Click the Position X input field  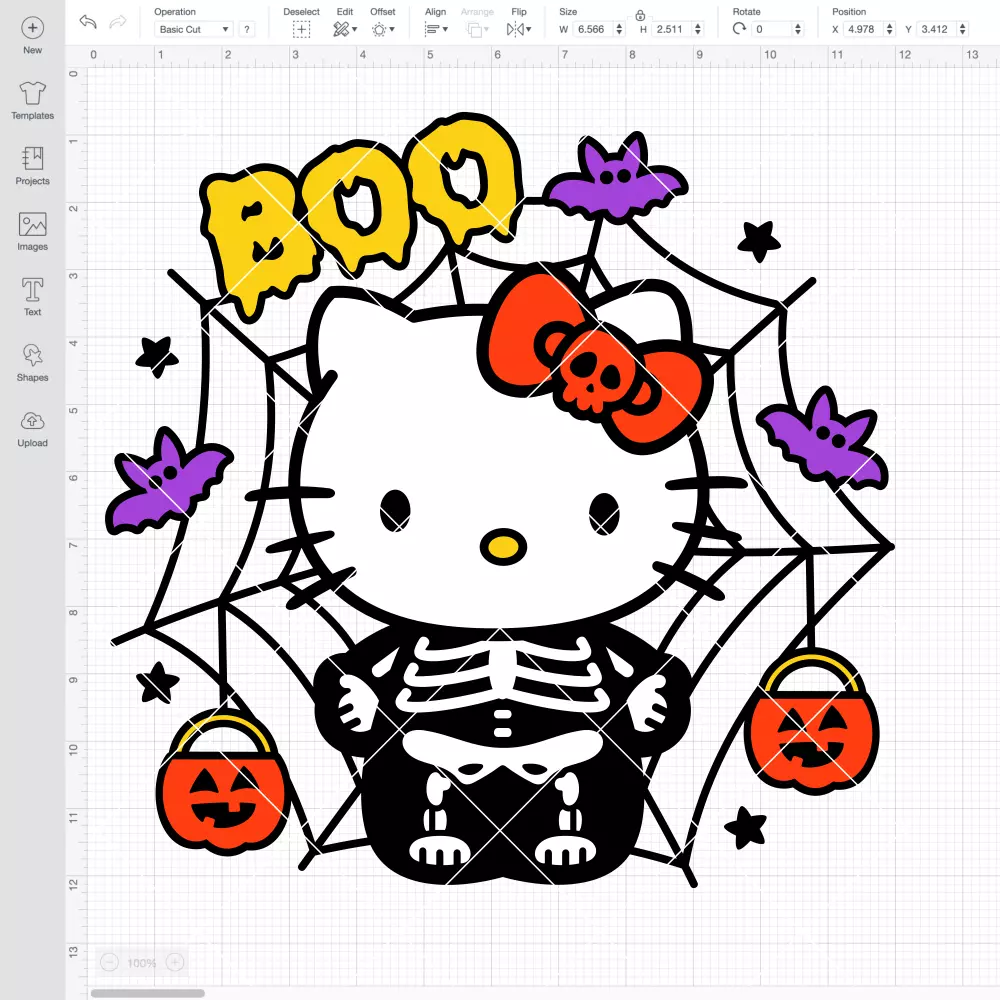pos(864,29)
